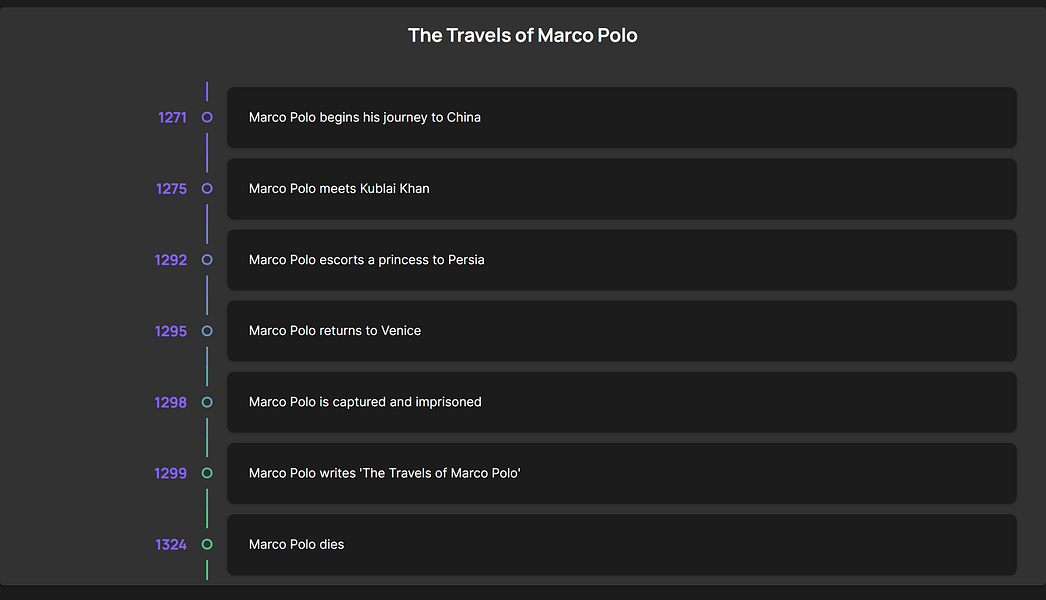Click the 'The Travels of Marco Polo' page heading
The height and width of the screenshot is (600, 1046).
coord(522,36)
